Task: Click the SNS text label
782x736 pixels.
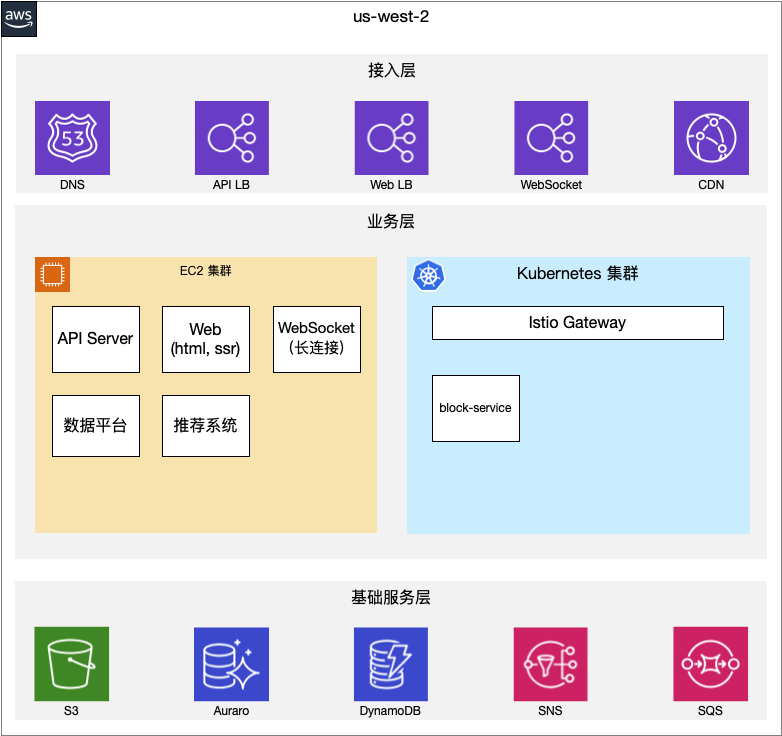Action: pyautogui.click(x=550, y=711)
